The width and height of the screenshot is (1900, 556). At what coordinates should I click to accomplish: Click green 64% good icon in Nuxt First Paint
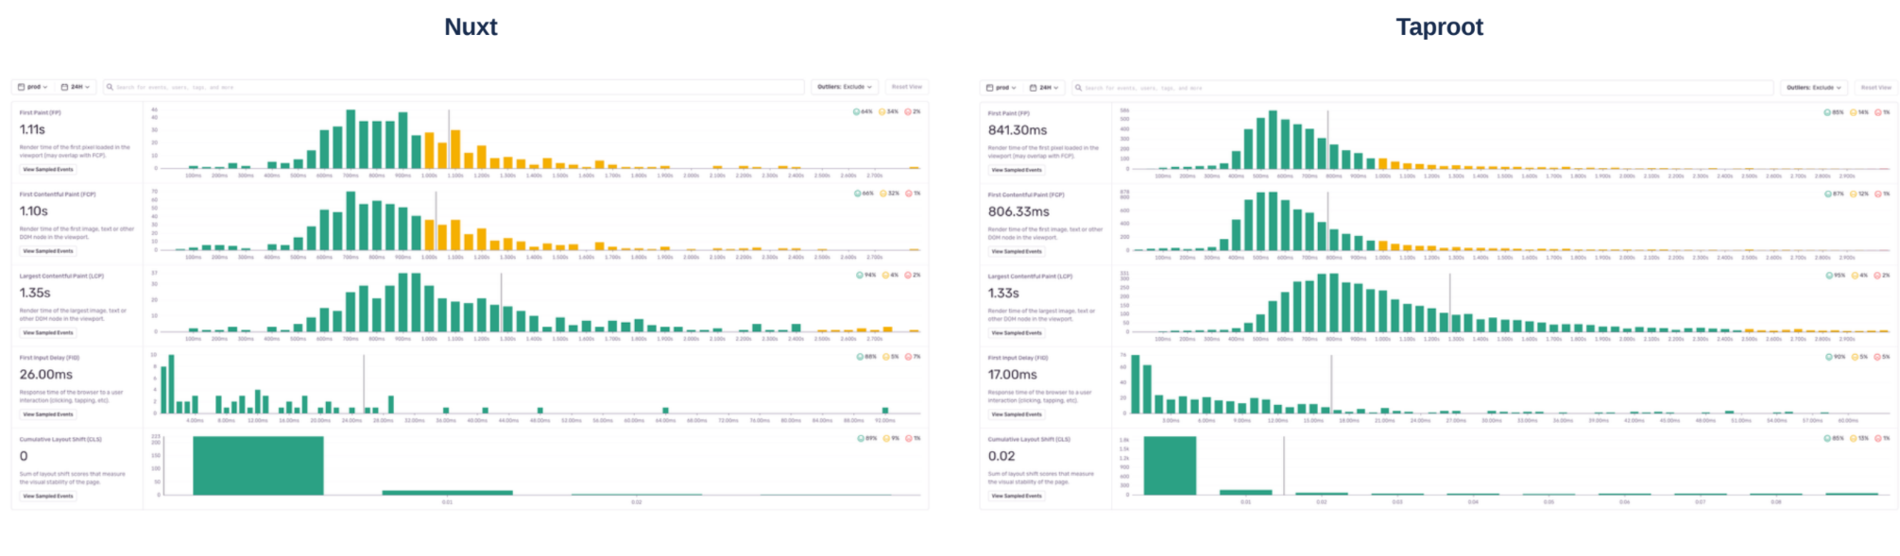coord(856,112)
